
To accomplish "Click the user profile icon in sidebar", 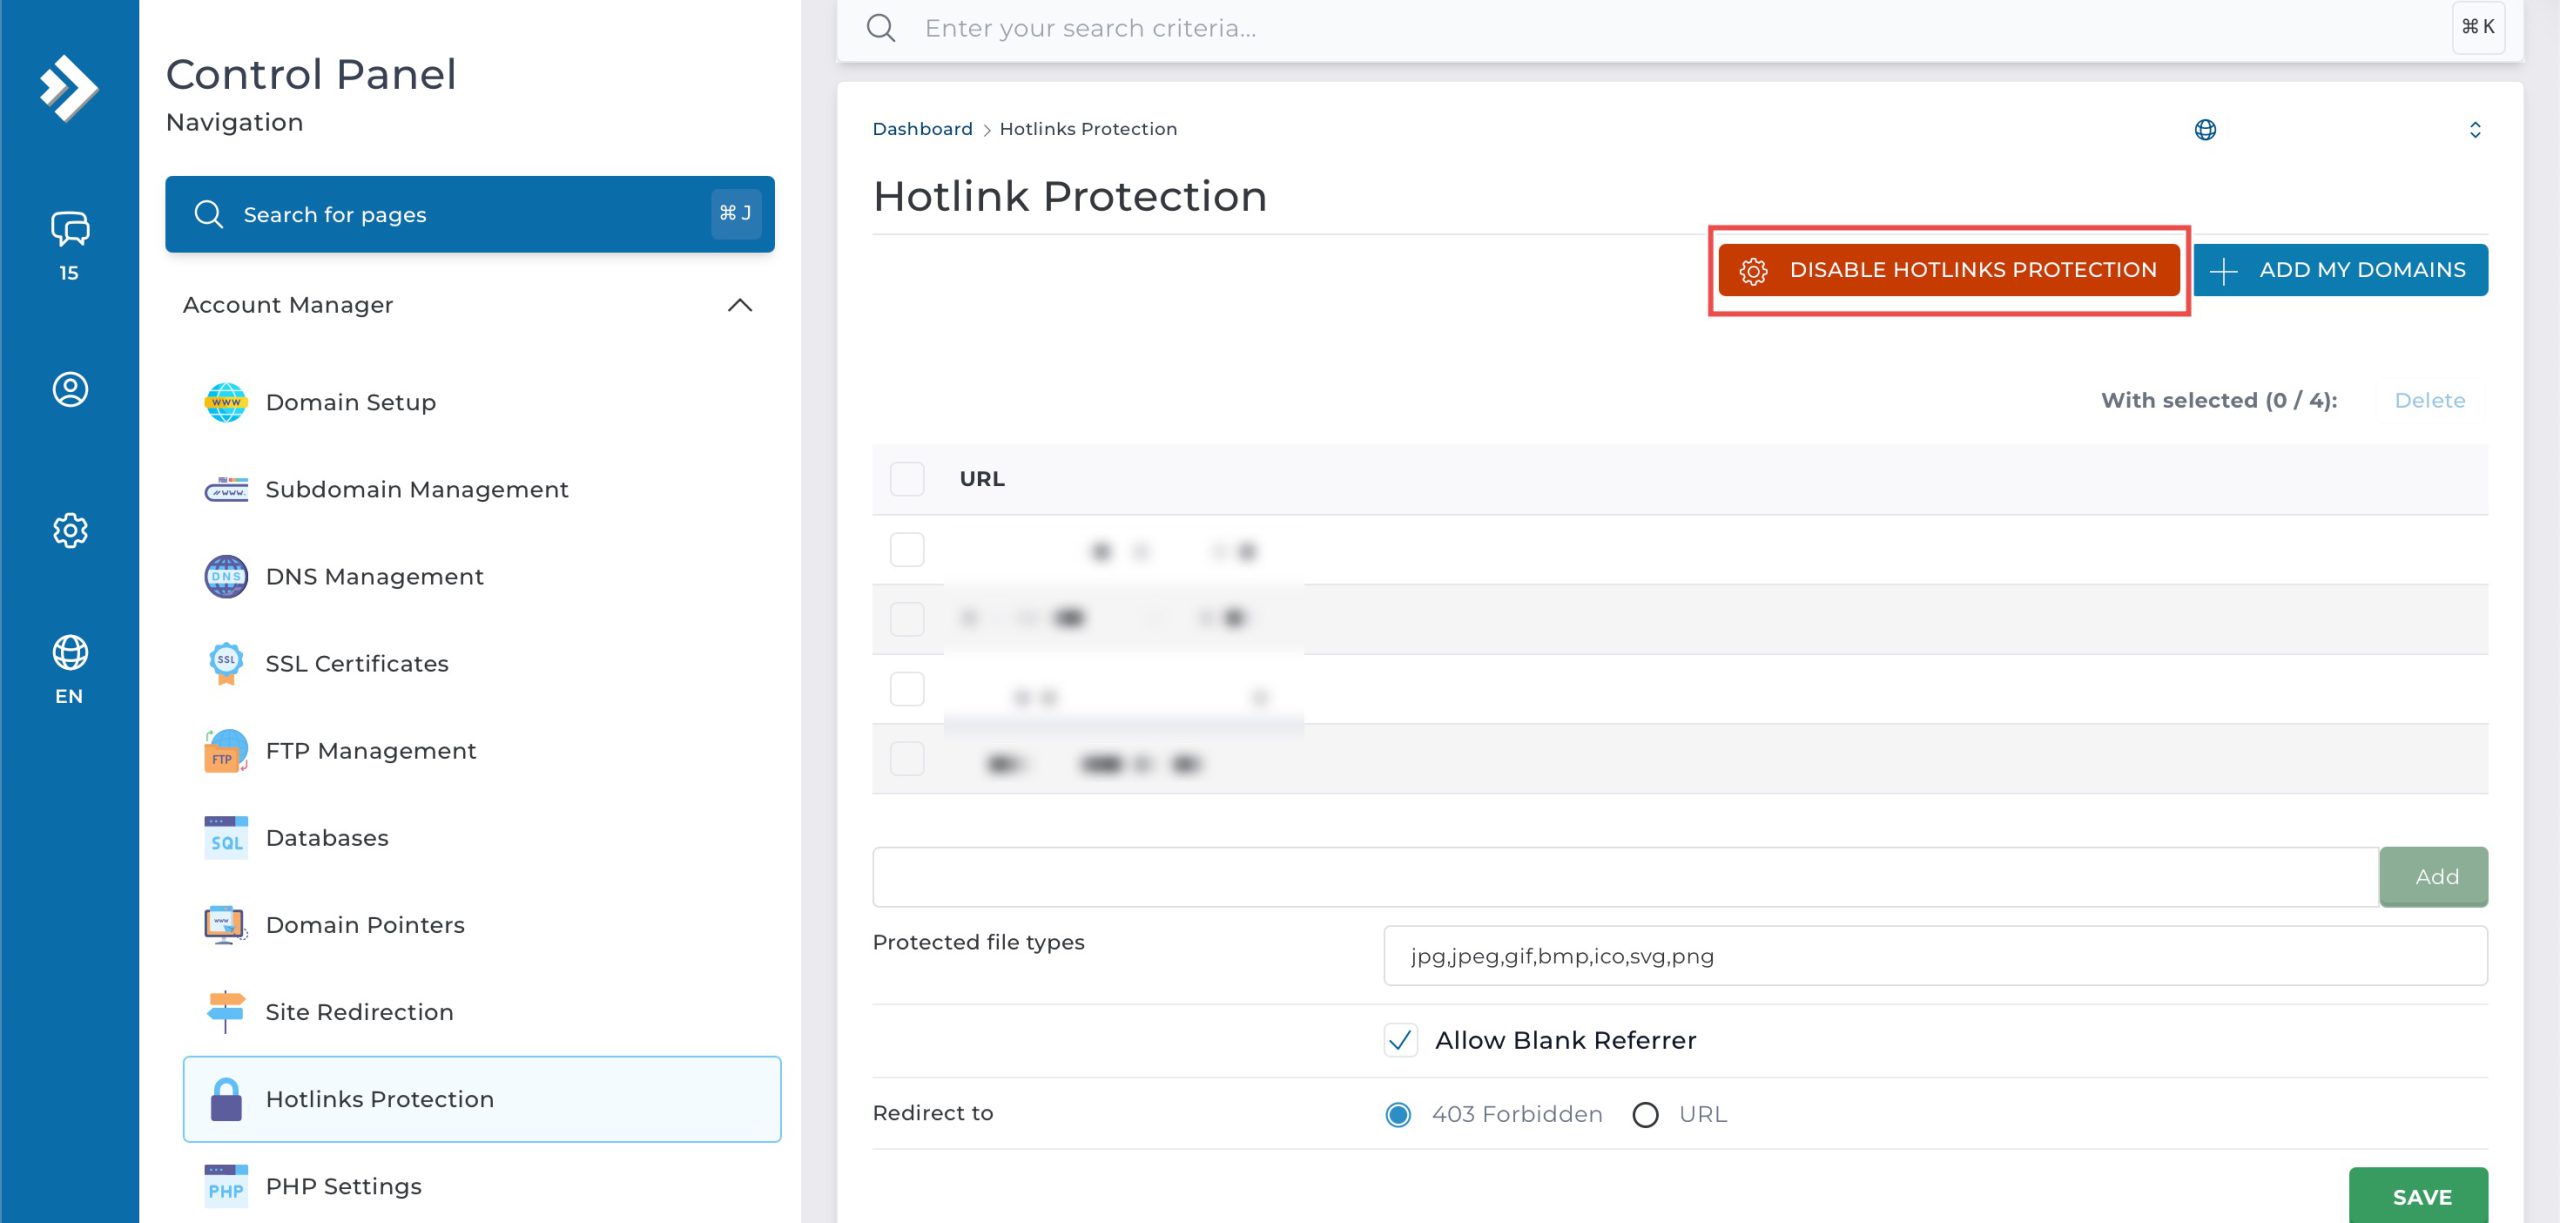I will tap(69, 389).
